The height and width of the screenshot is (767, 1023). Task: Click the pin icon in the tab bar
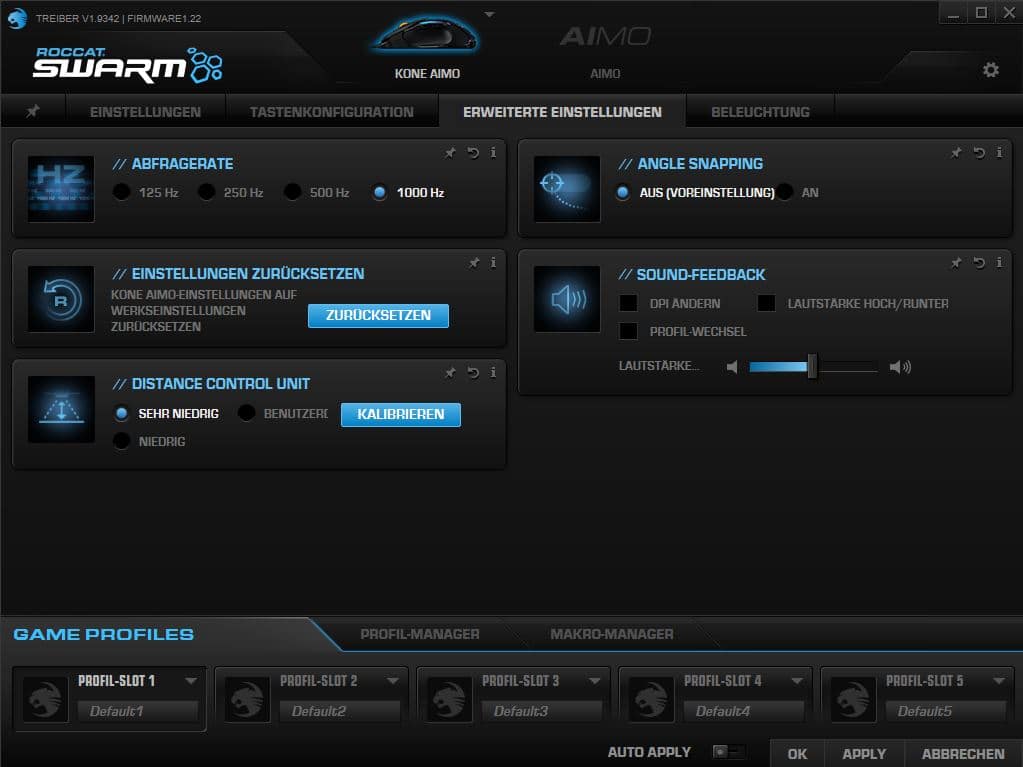[33, 112]
